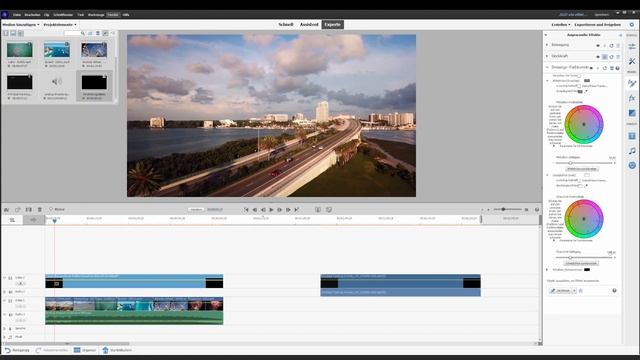Click the Organizer button
Image resolution: width=640 pixels, height=360 pixels.
pos(85,350)
